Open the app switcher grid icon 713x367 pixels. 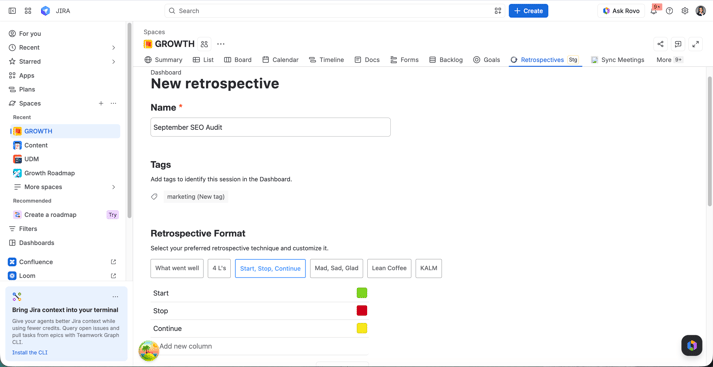(28, 11)
